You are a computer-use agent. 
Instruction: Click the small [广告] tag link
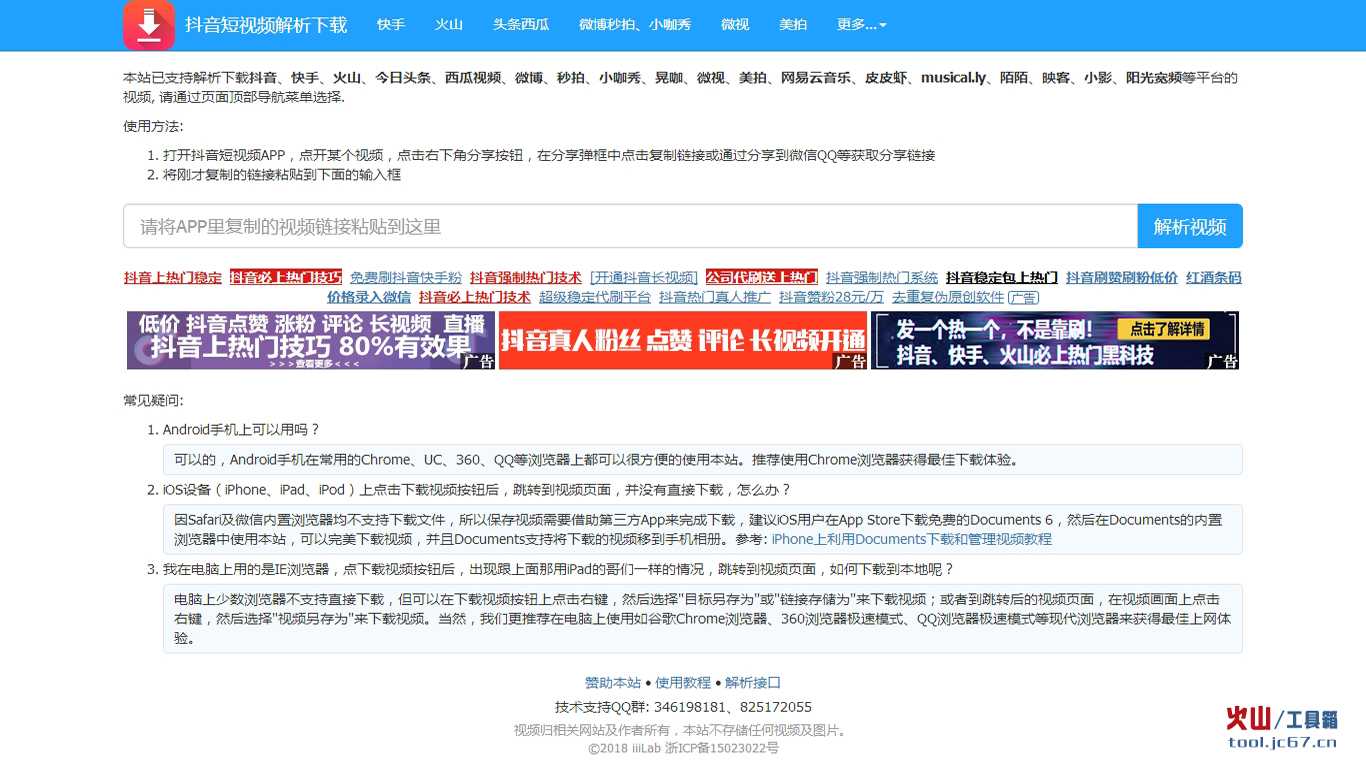(1023, 297)
